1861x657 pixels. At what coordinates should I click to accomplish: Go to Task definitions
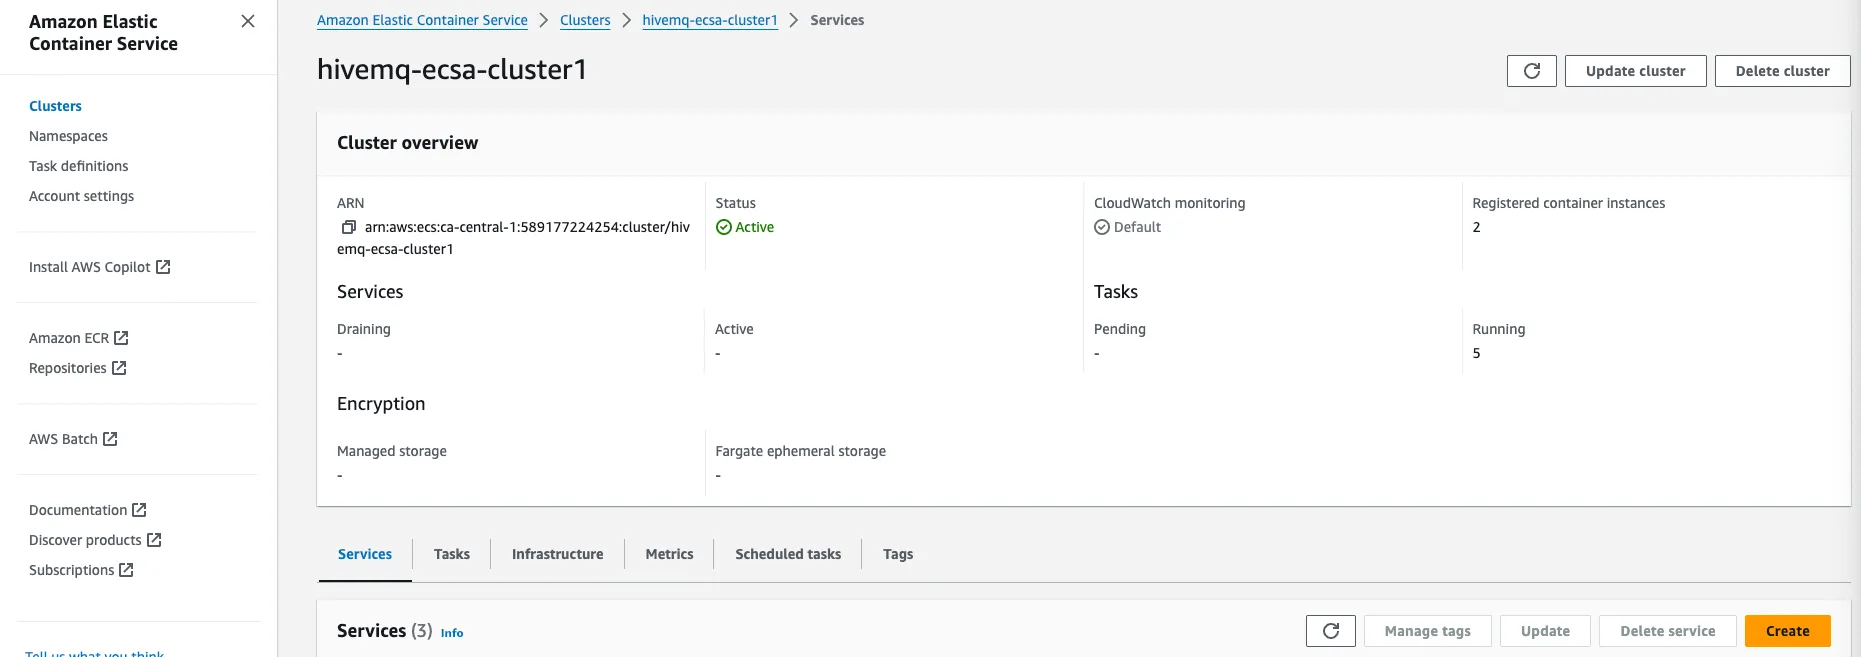78,166
